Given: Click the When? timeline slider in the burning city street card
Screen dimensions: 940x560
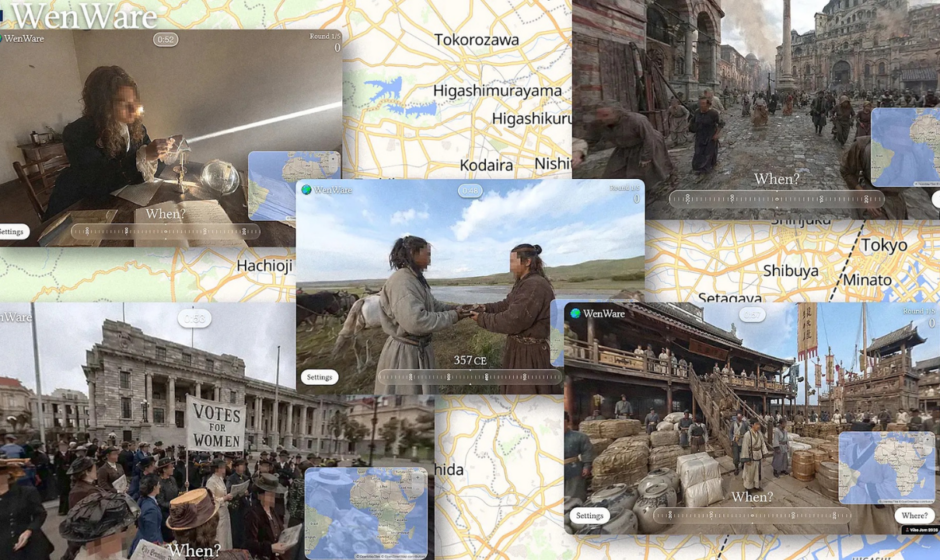Looking at the screenshot, I should (776, 199).
